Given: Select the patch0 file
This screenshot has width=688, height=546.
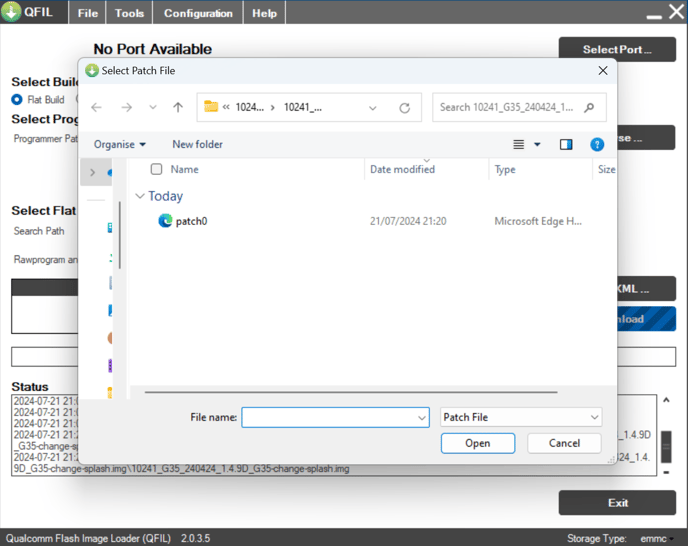Looking at the screenshot, I should pyautogui.click(x=191, y=221).
